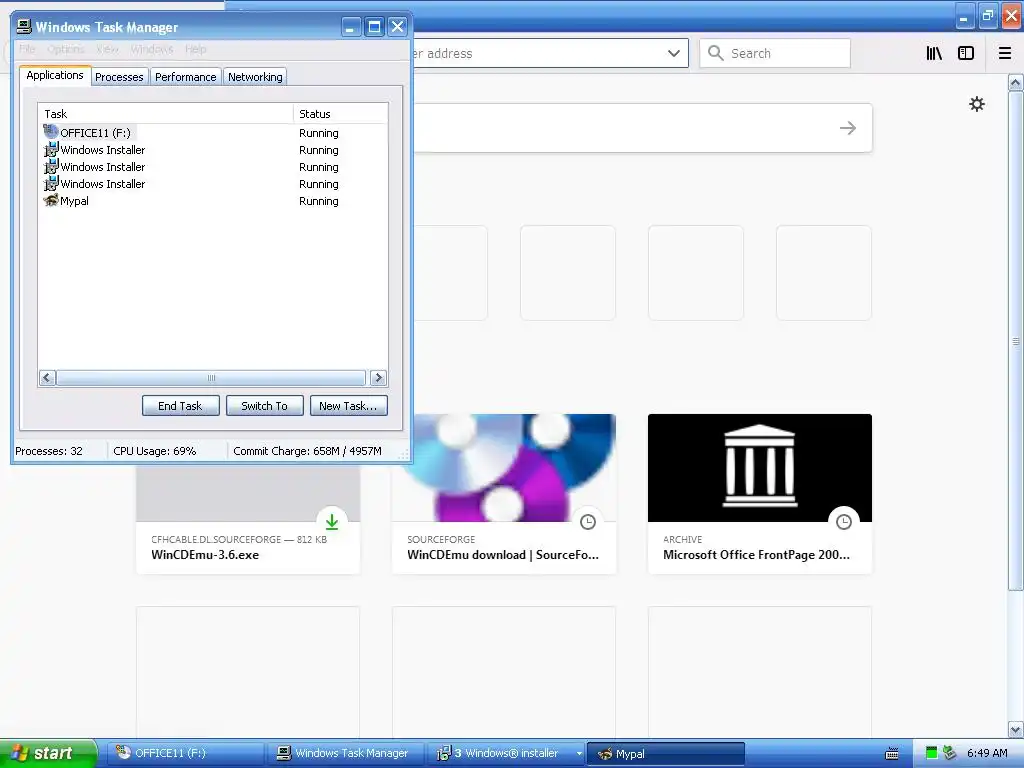The height and width of the screenshot is (768, 1024).
Task: Click the Search field in Mypal toolbar
Action: coord(775,53)
